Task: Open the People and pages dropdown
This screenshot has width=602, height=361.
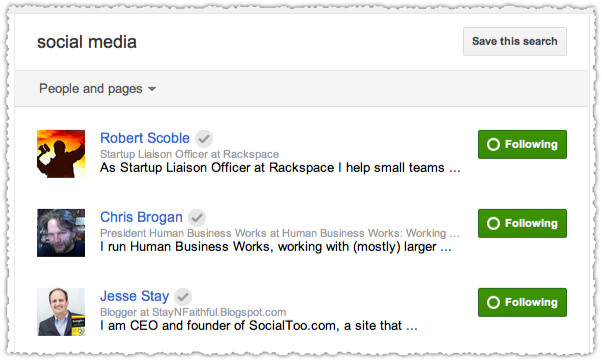Action: pyautogui.click(x=98, y=89)
